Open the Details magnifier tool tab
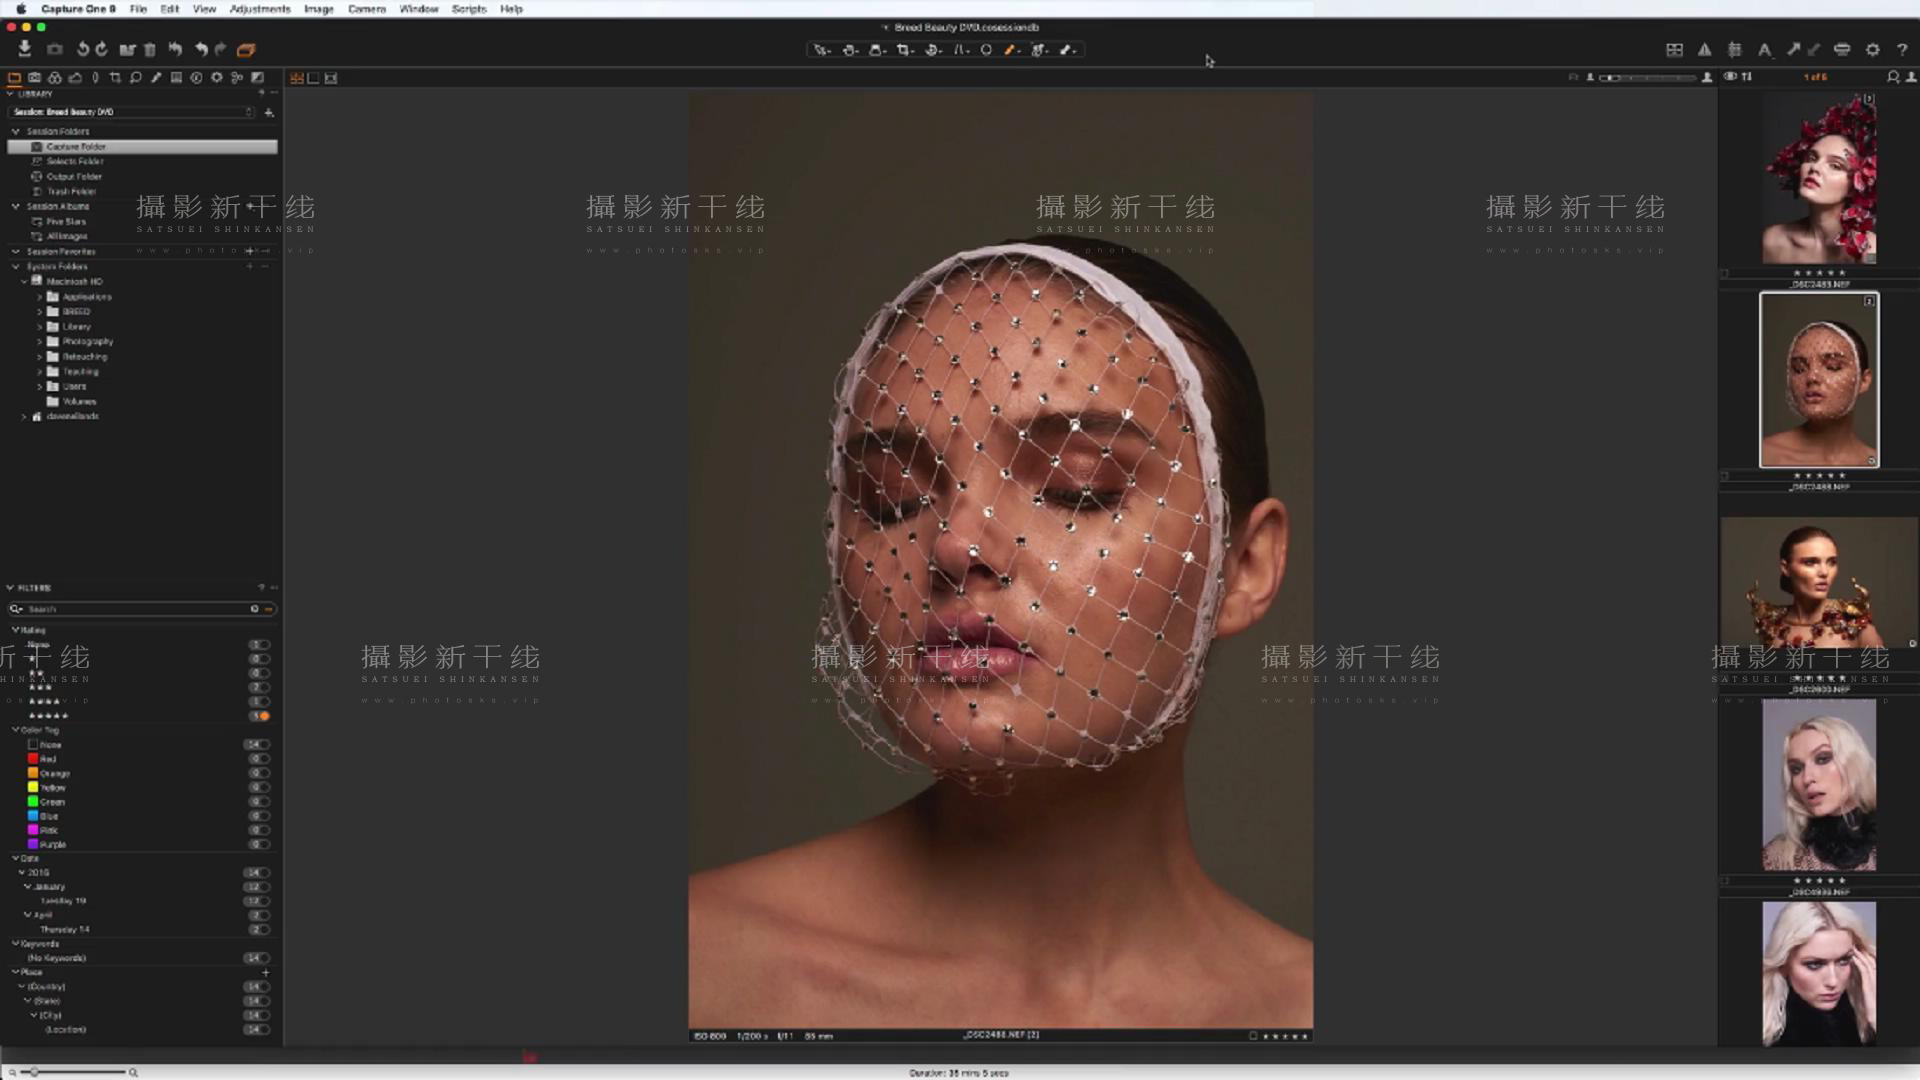Screen dimensions: 1920x1080 136,77
